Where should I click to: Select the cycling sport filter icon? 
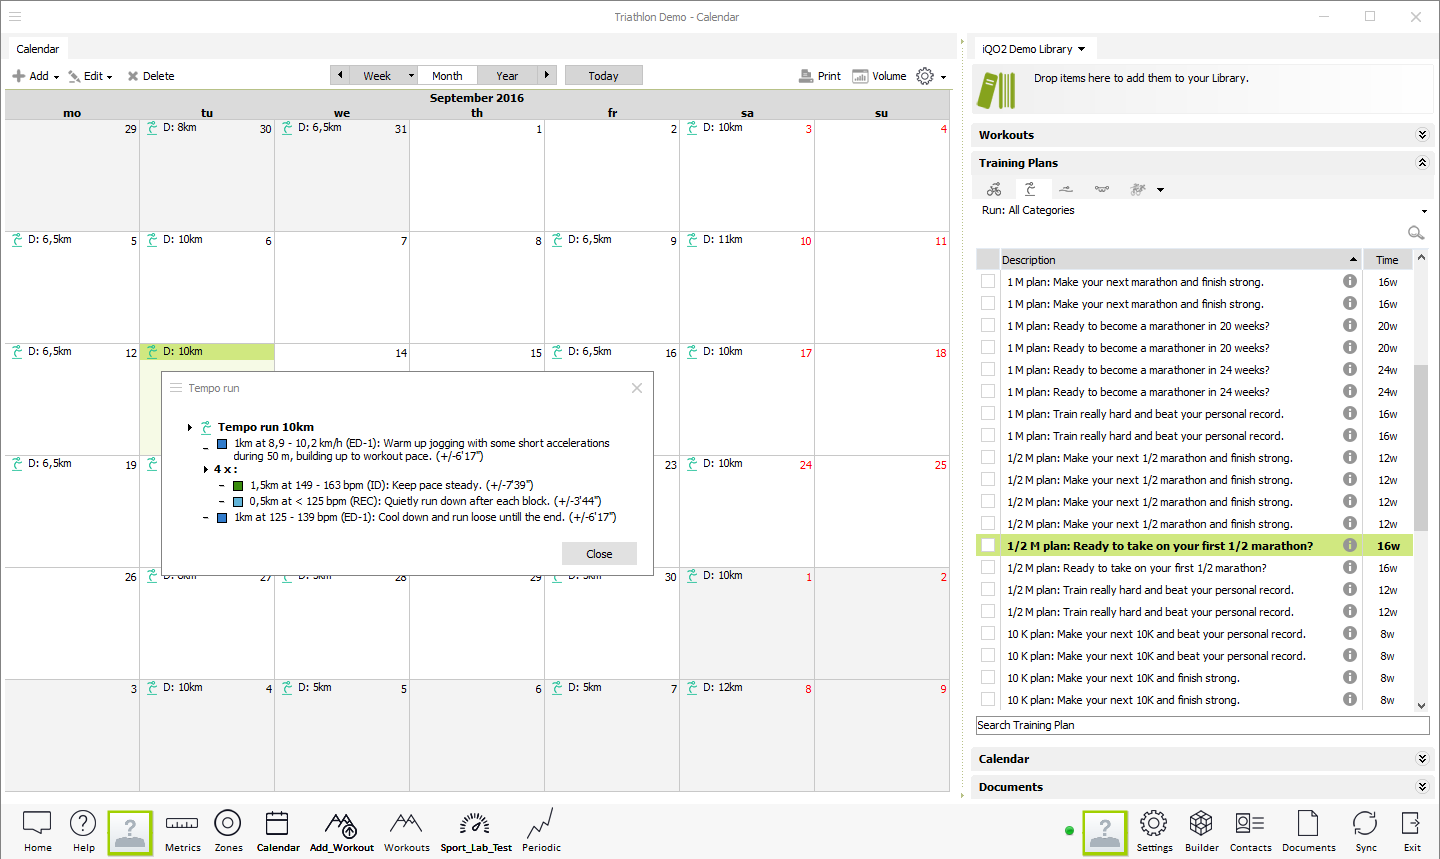(x=994, y=189)
